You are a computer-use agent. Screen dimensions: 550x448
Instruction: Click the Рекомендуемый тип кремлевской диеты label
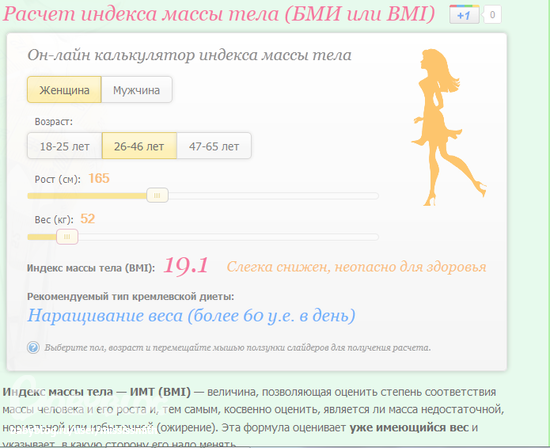[130, 296]
